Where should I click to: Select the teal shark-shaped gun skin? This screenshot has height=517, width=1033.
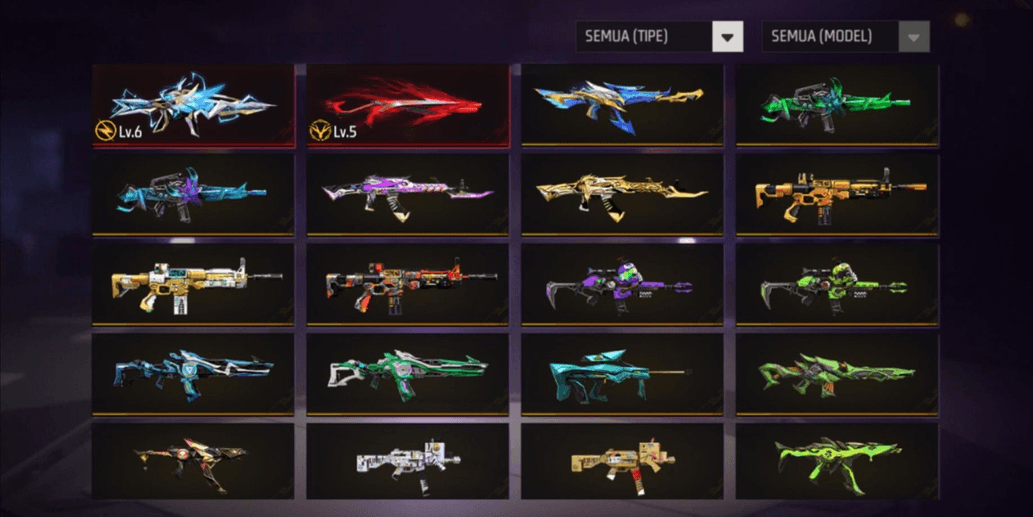(623, 374)
